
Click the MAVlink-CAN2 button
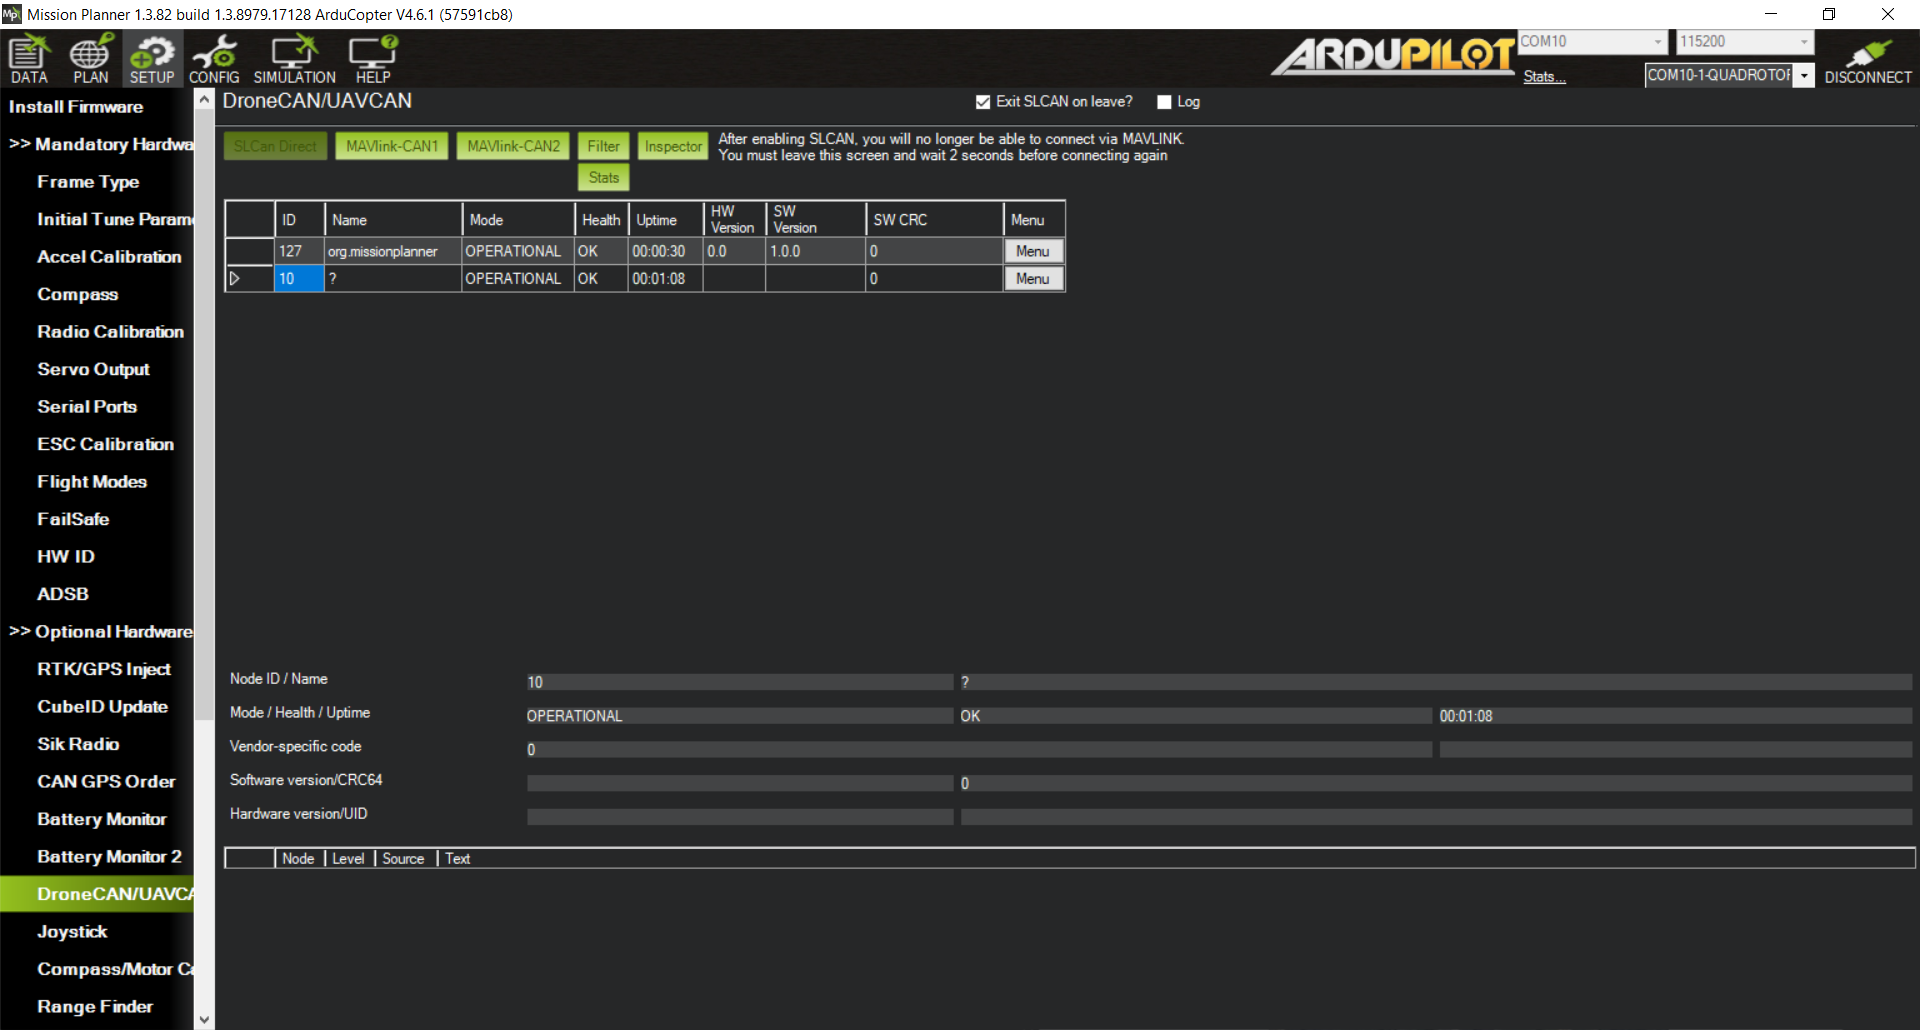pyautogui.click(x=514, y=146)
